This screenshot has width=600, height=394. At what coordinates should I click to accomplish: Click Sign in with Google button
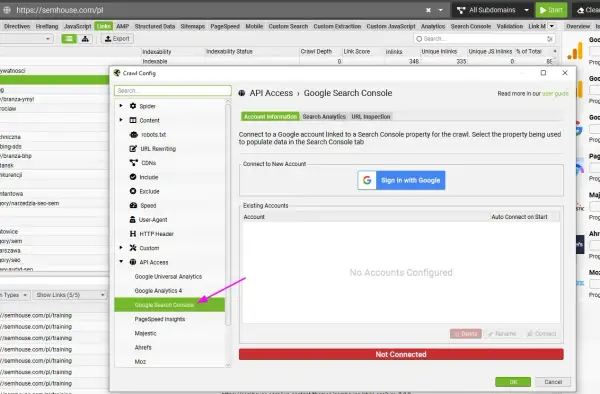tap(401, 180)
